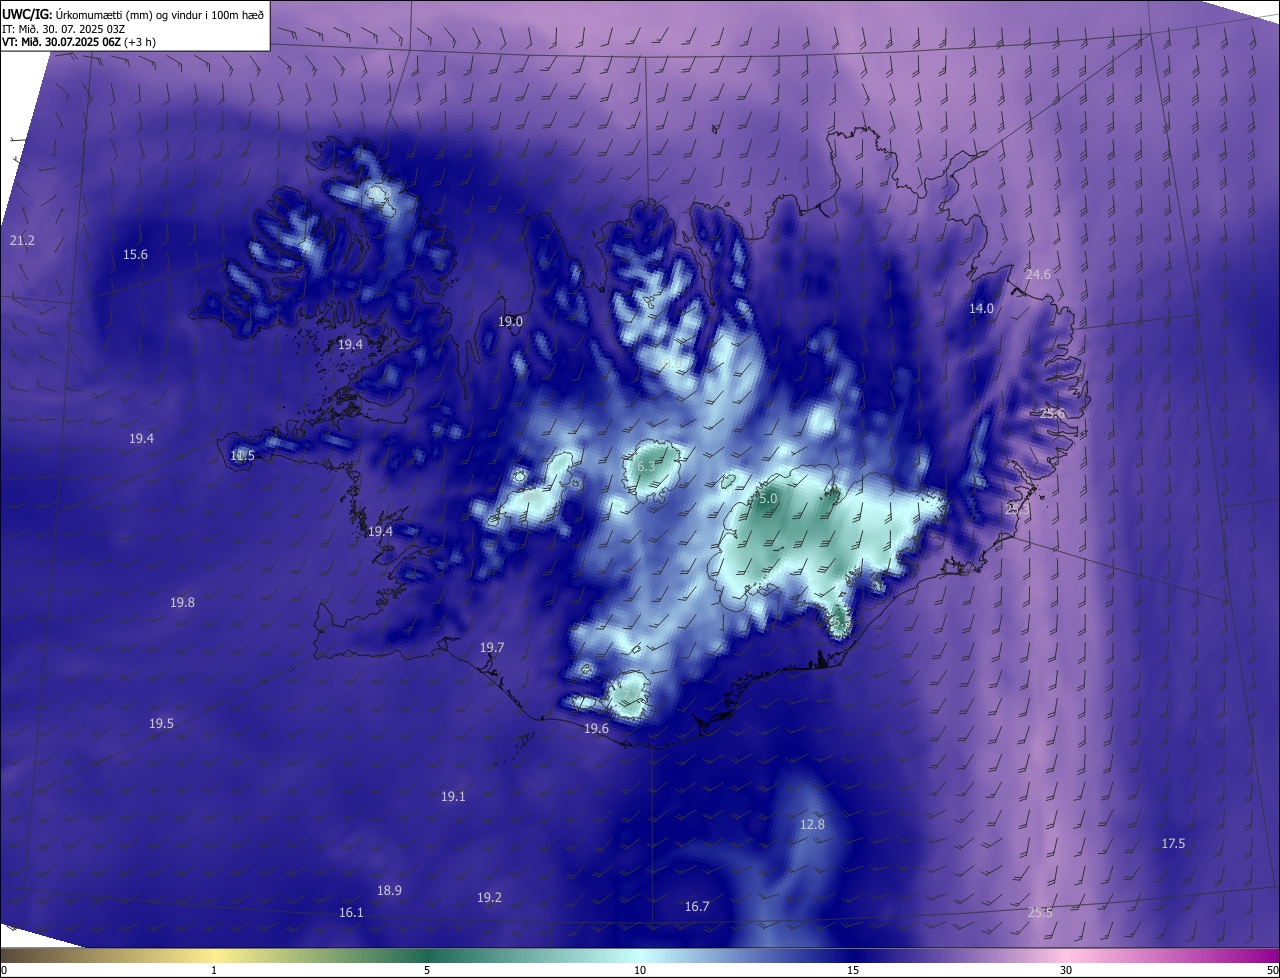Click the 25.5 value at the bottom-right
Screen dimensions: 1280x978
pos(1040,912)
